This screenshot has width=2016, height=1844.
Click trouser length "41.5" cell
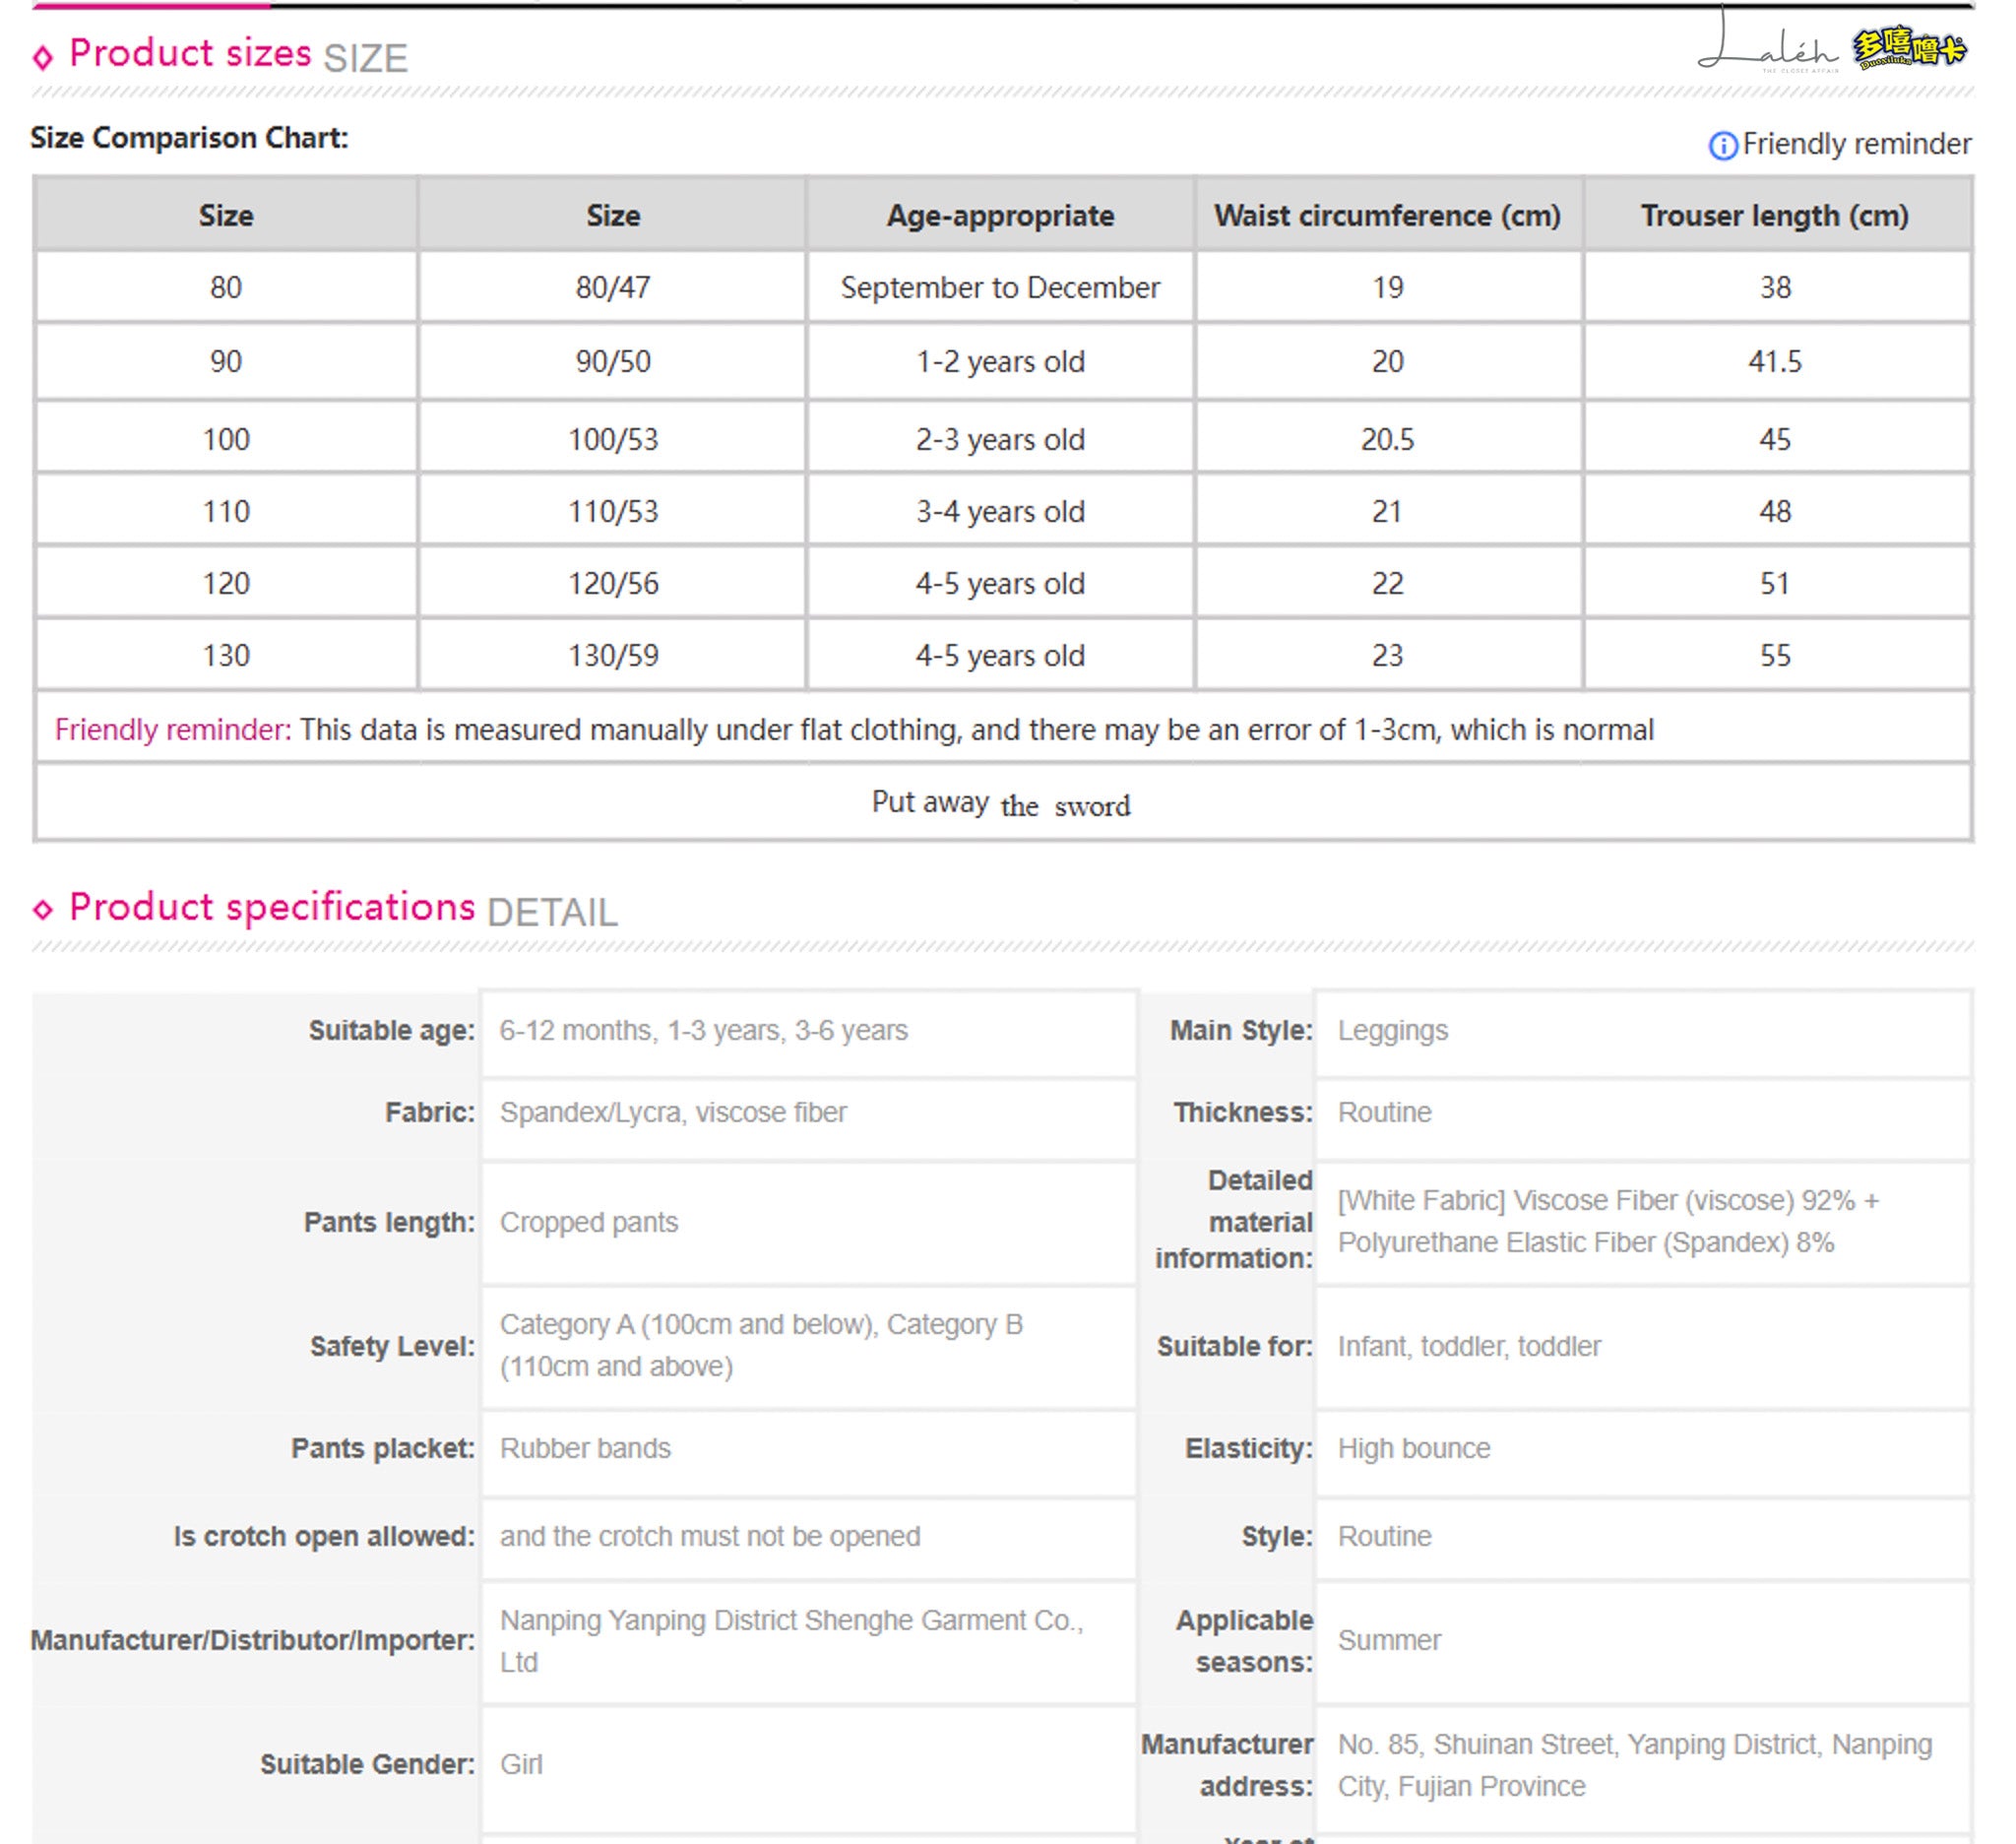1775,361
